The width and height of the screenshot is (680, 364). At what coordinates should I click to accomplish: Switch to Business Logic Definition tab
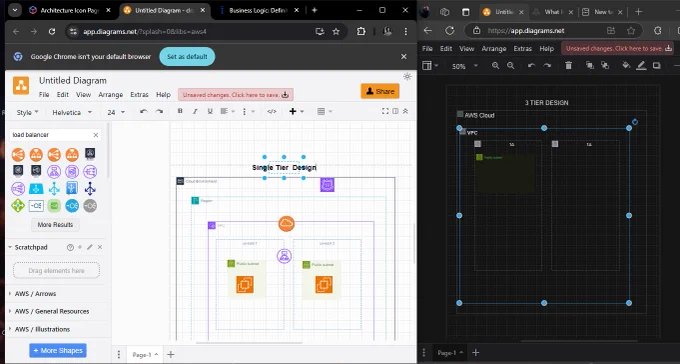pos(258,10)
